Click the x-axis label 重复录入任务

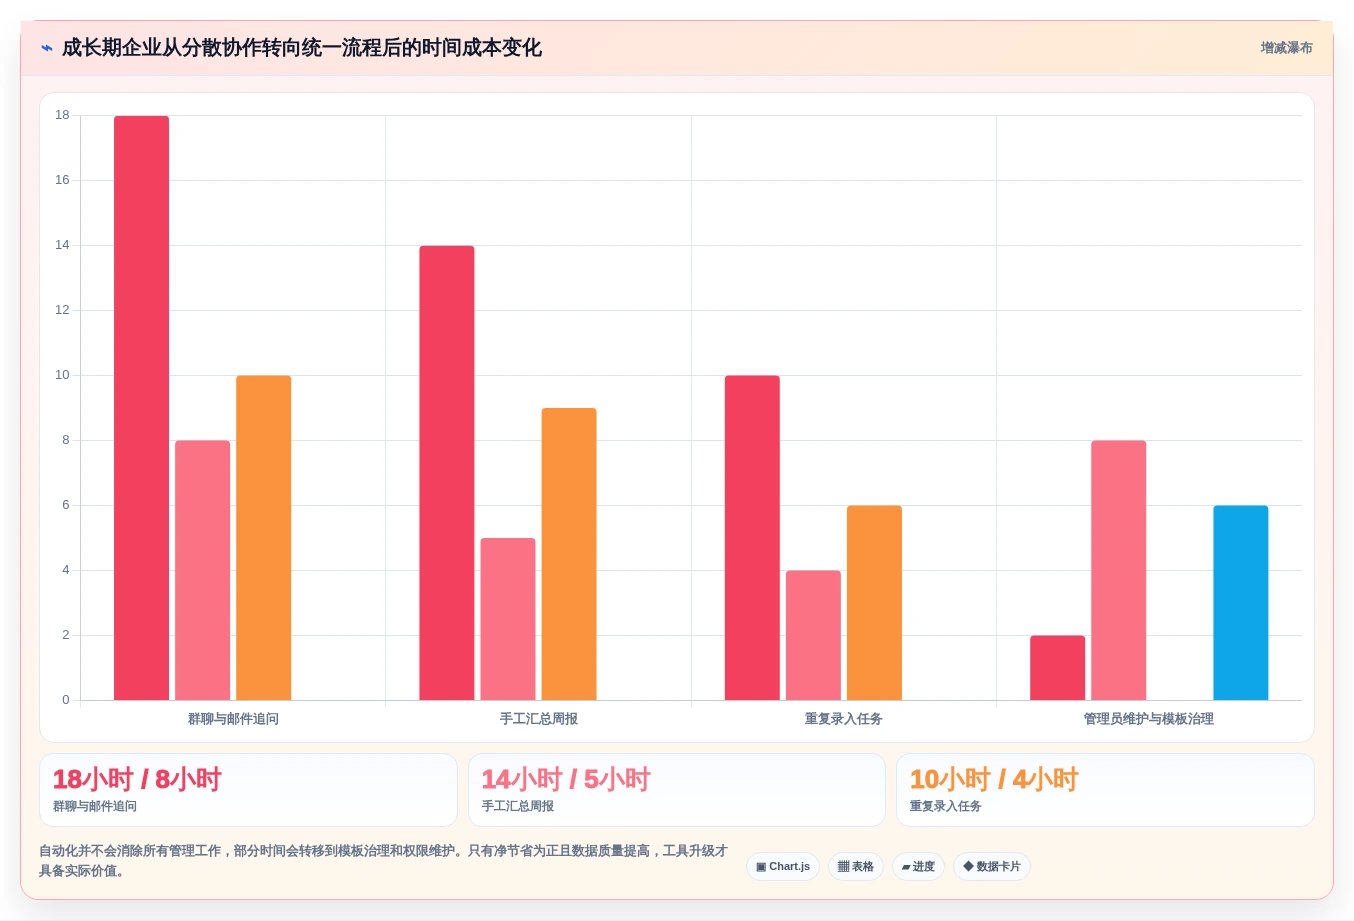[x=844, y=719]
